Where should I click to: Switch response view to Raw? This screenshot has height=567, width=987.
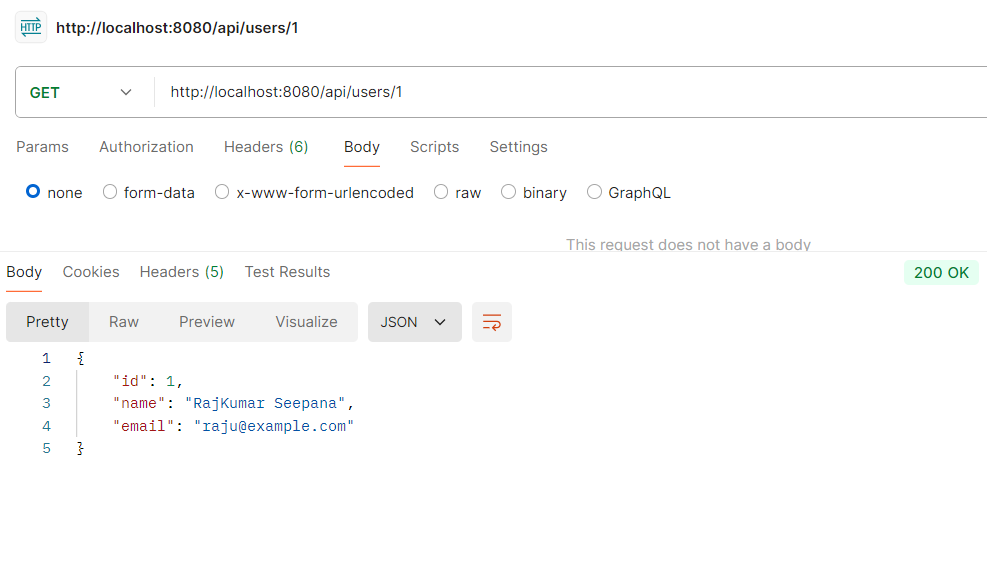pos(124,322)
